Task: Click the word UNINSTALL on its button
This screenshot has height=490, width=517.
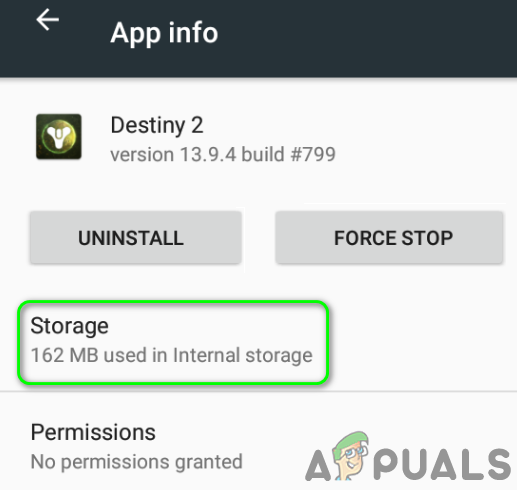Action: pos(131,238)
